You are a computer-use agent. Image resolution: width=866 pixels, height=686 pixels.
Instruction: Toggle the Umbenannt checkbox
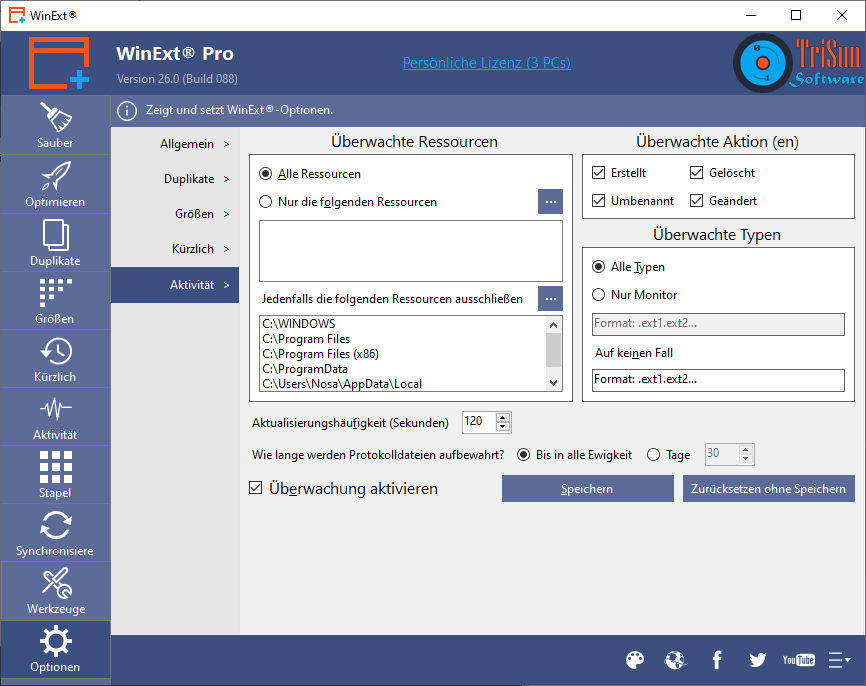(598, 200)
